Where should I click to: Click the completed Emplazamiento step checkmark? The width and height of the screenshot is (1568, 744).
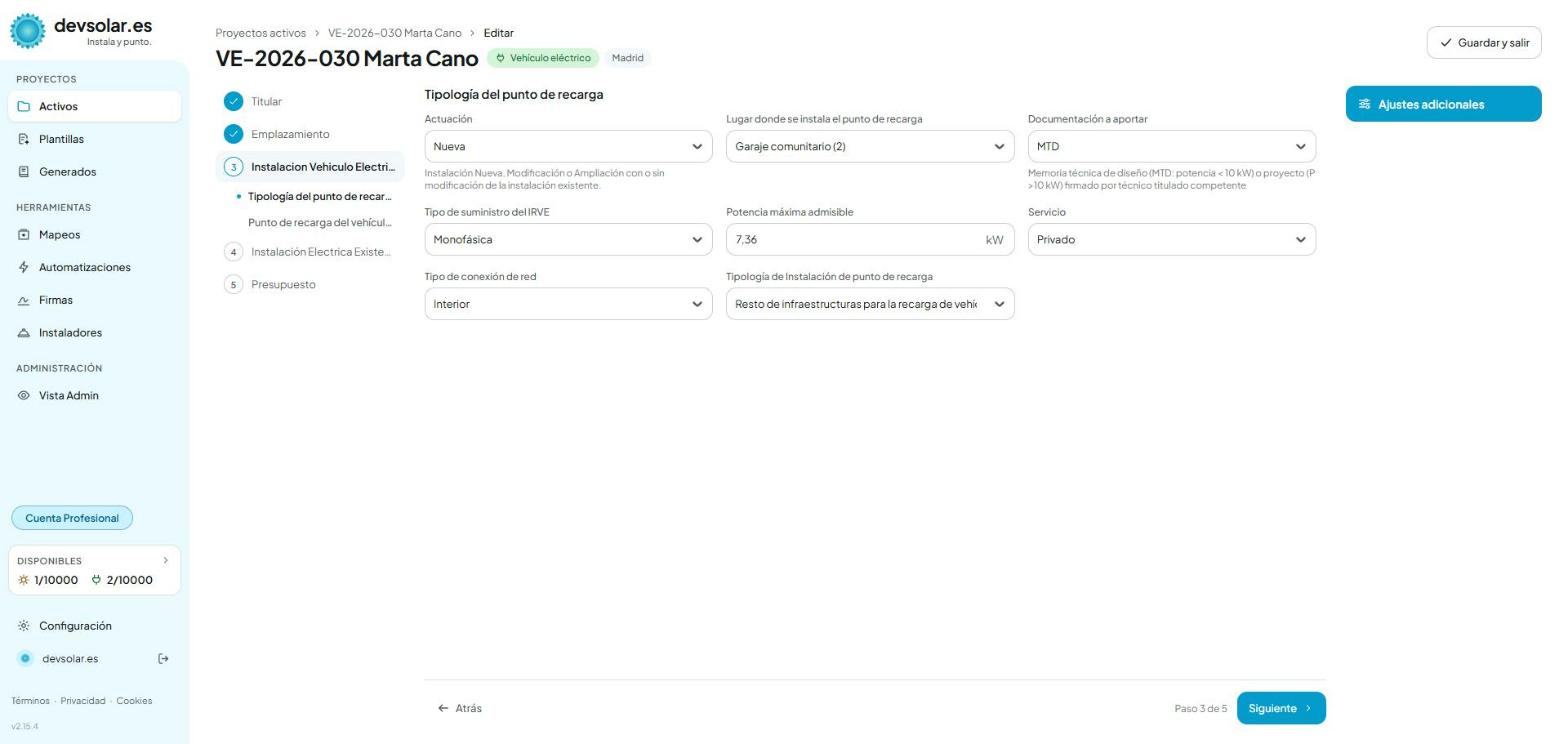click(234, 134)
